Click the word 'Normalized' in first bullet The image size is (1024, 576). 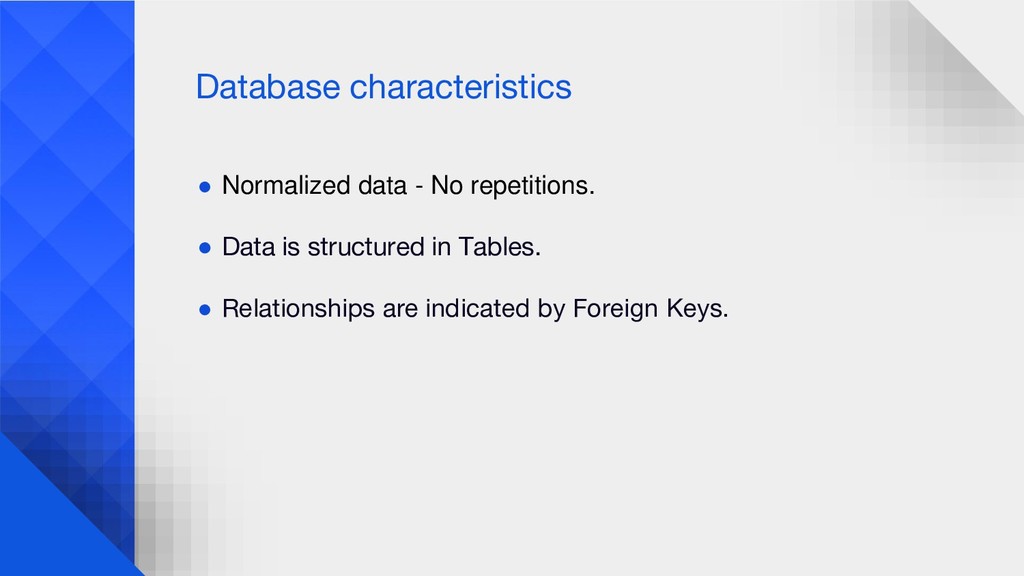point(287,185)
